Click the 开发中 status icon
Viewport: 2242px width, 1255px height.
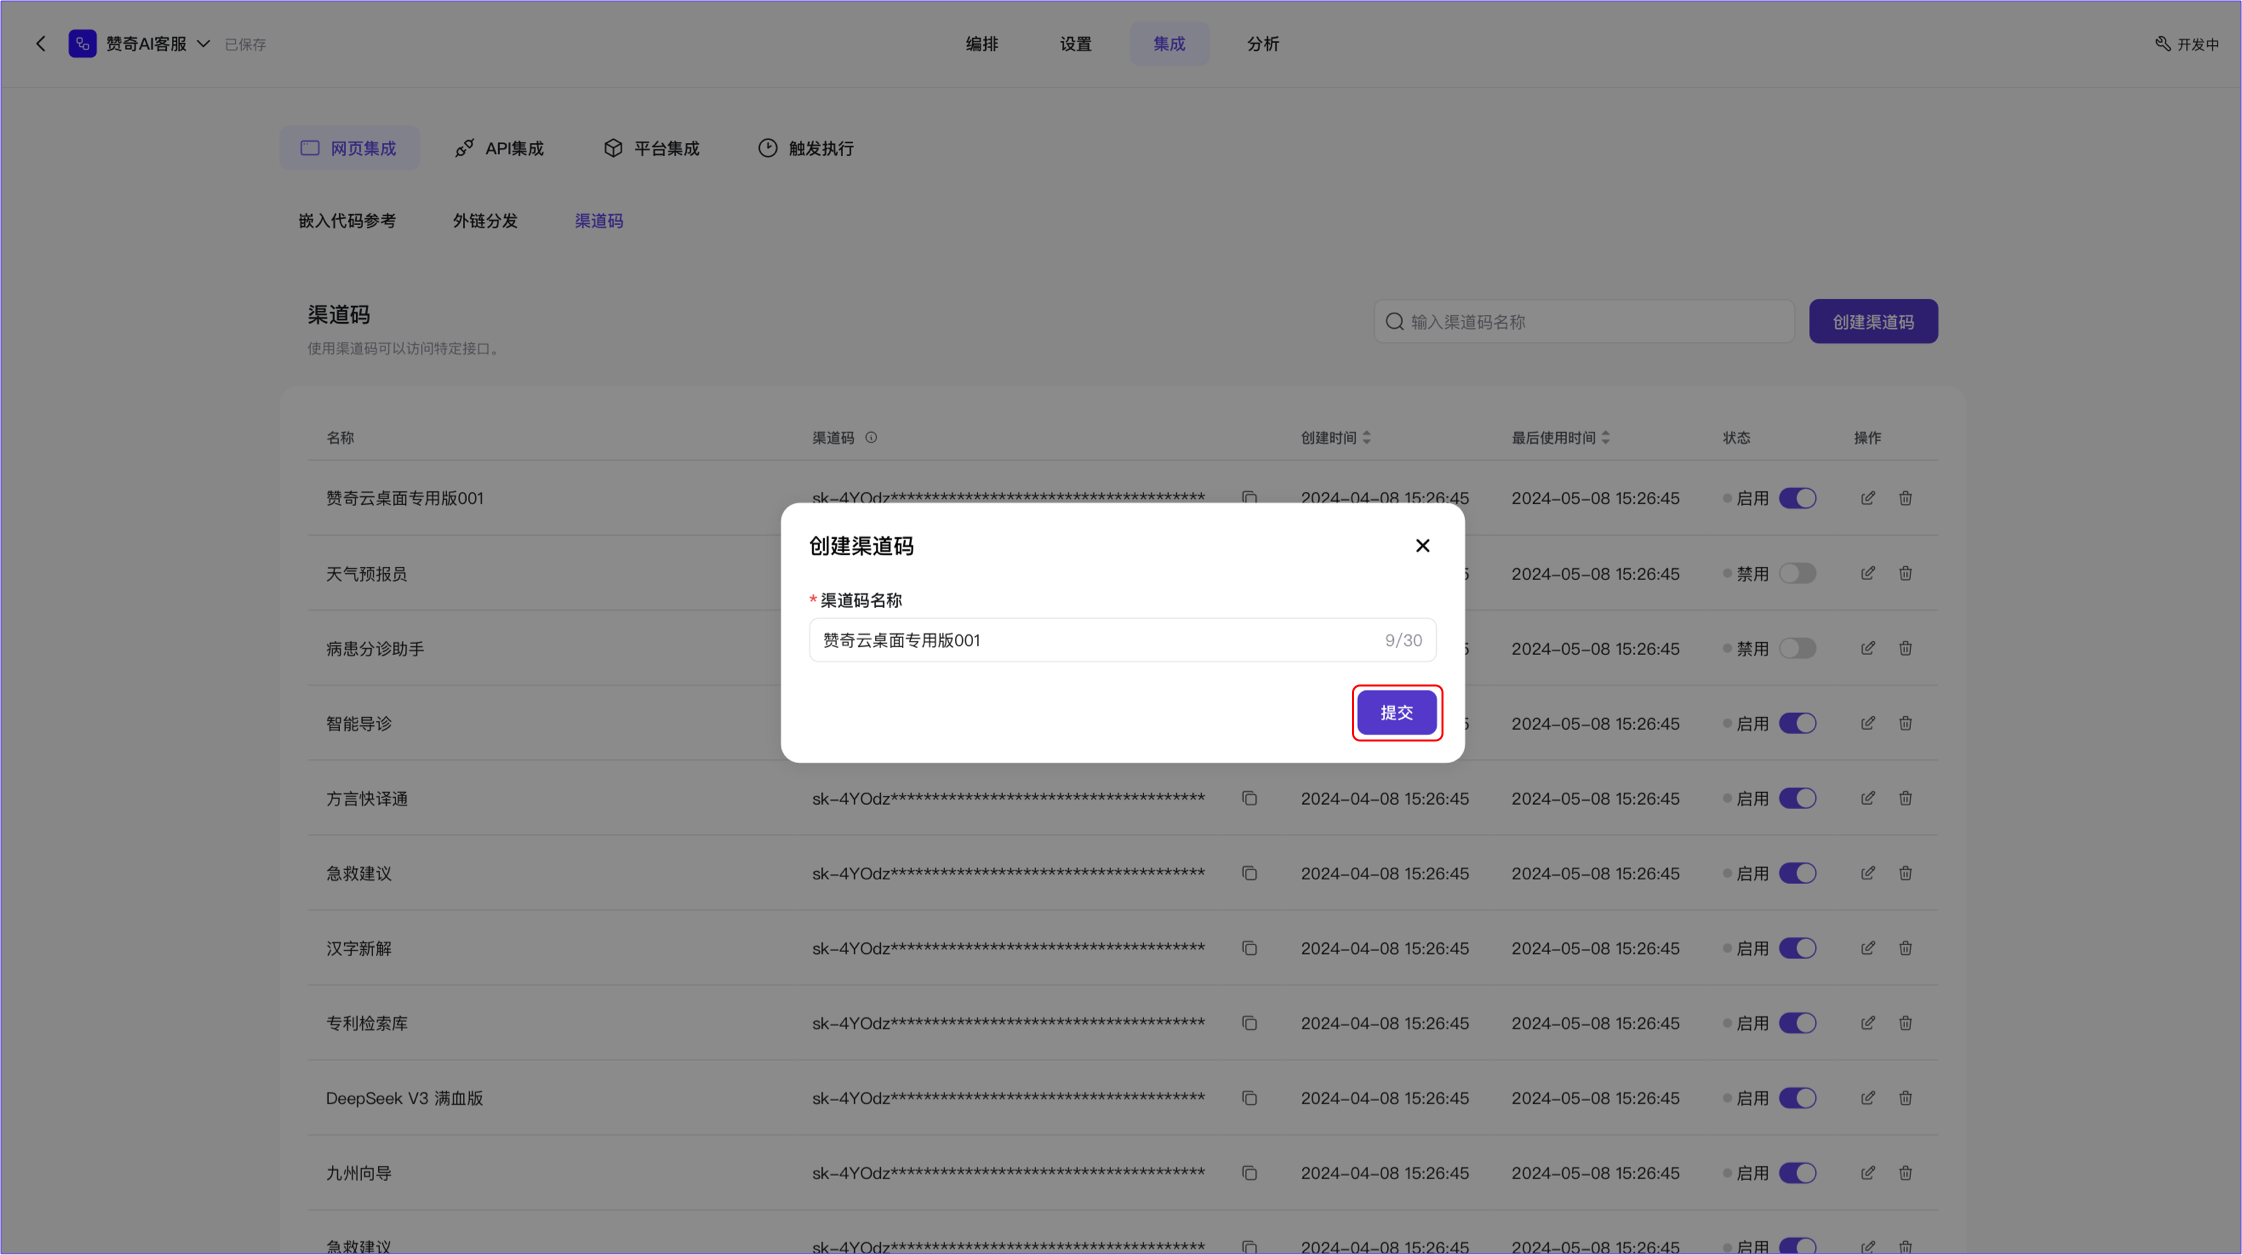click(2162, 44)
